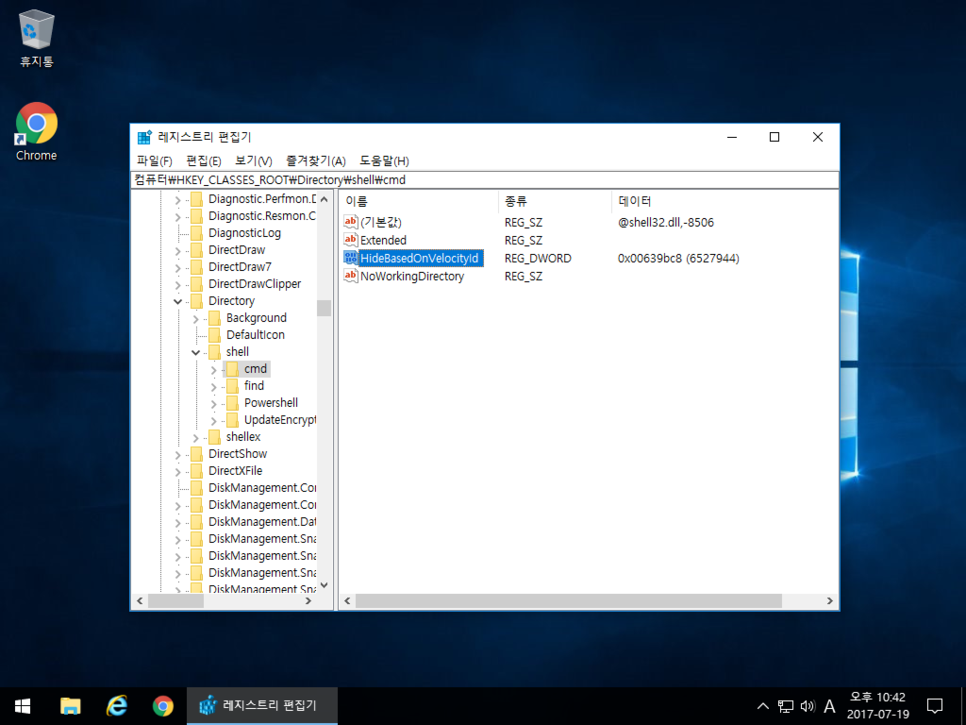Click the DefaultIcon folder icon
966x725 pixels.
tap(214, 335)
